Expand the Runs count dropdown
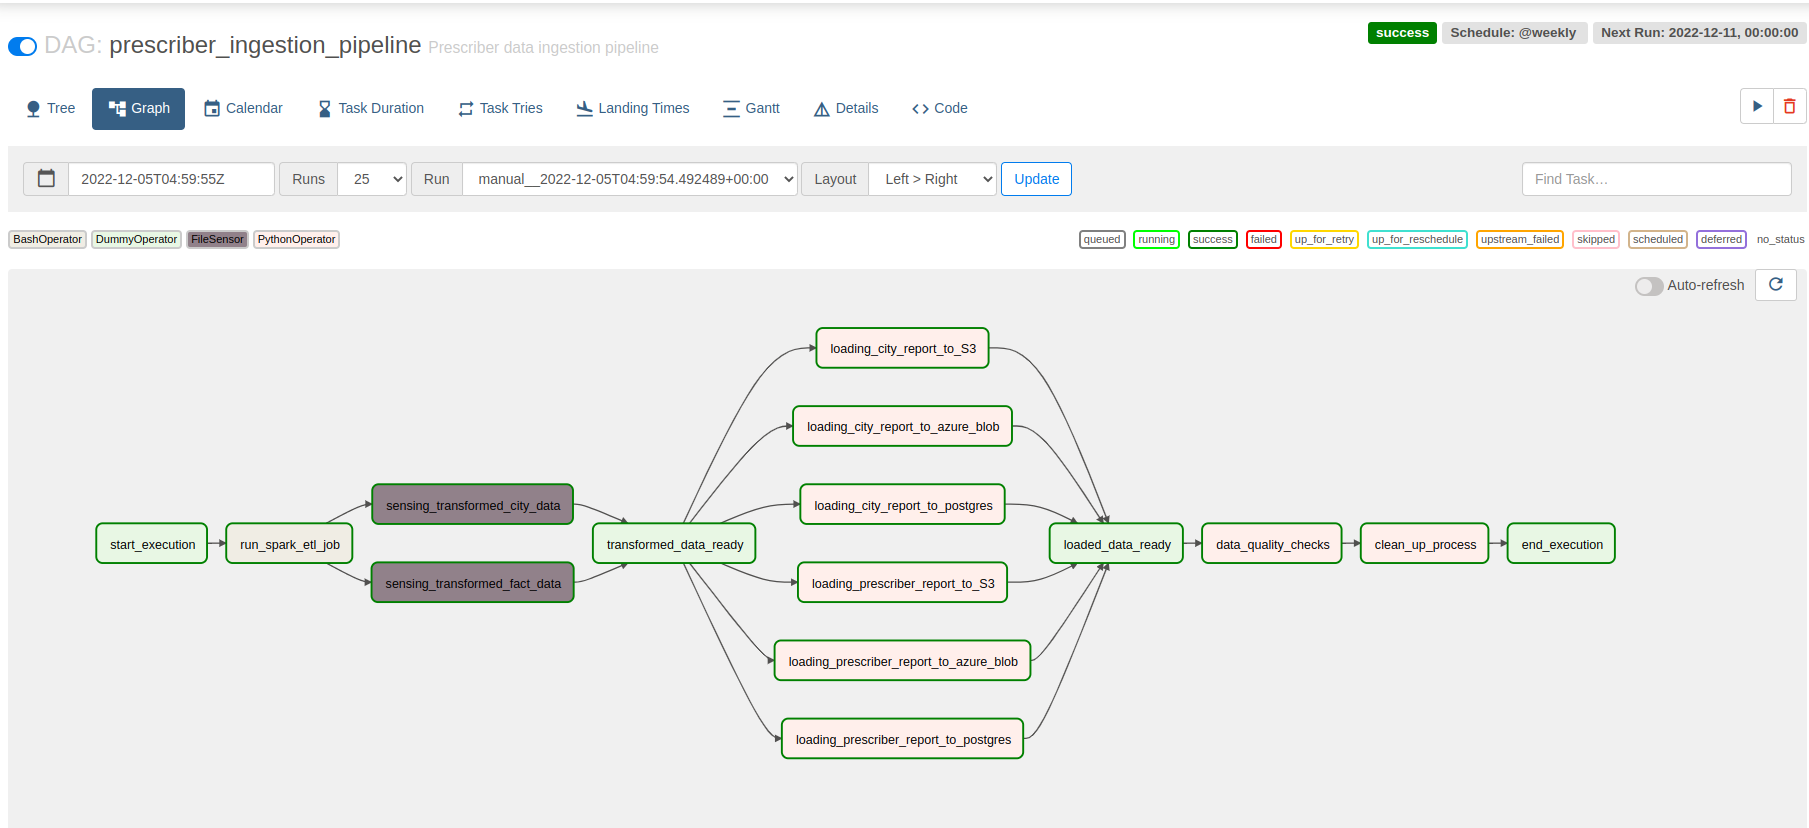 (372, 179)
